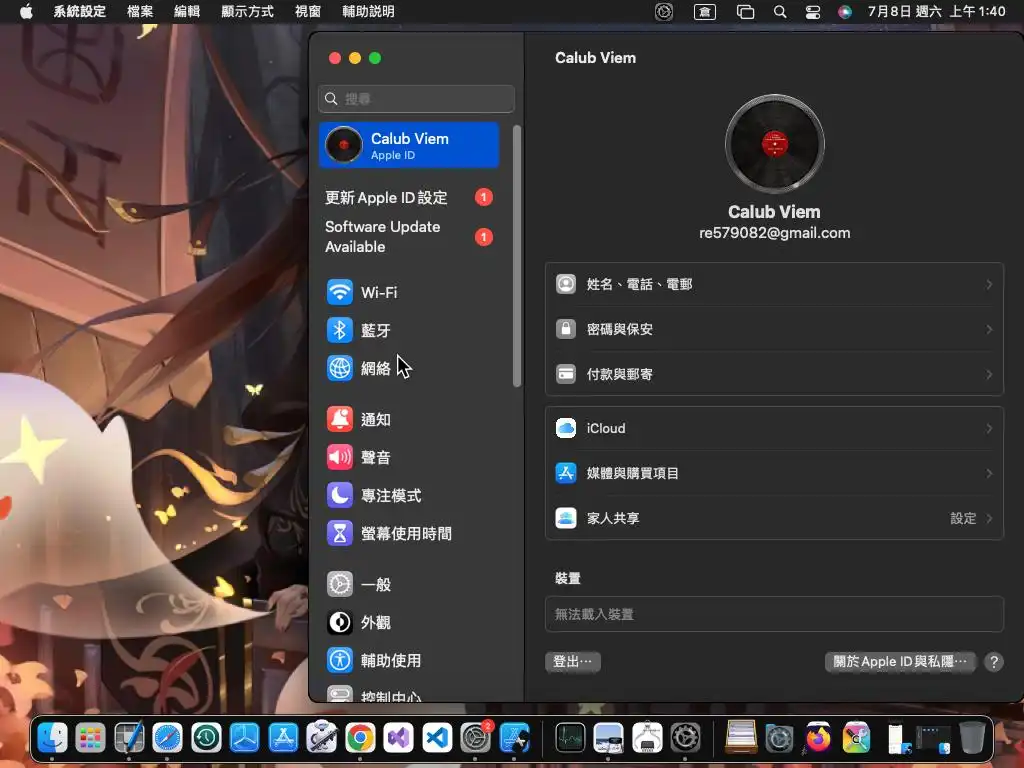Open Visual Studio Code from the Dock
The width and height of the screenshot is (1024, 768).
pos(437,739)
